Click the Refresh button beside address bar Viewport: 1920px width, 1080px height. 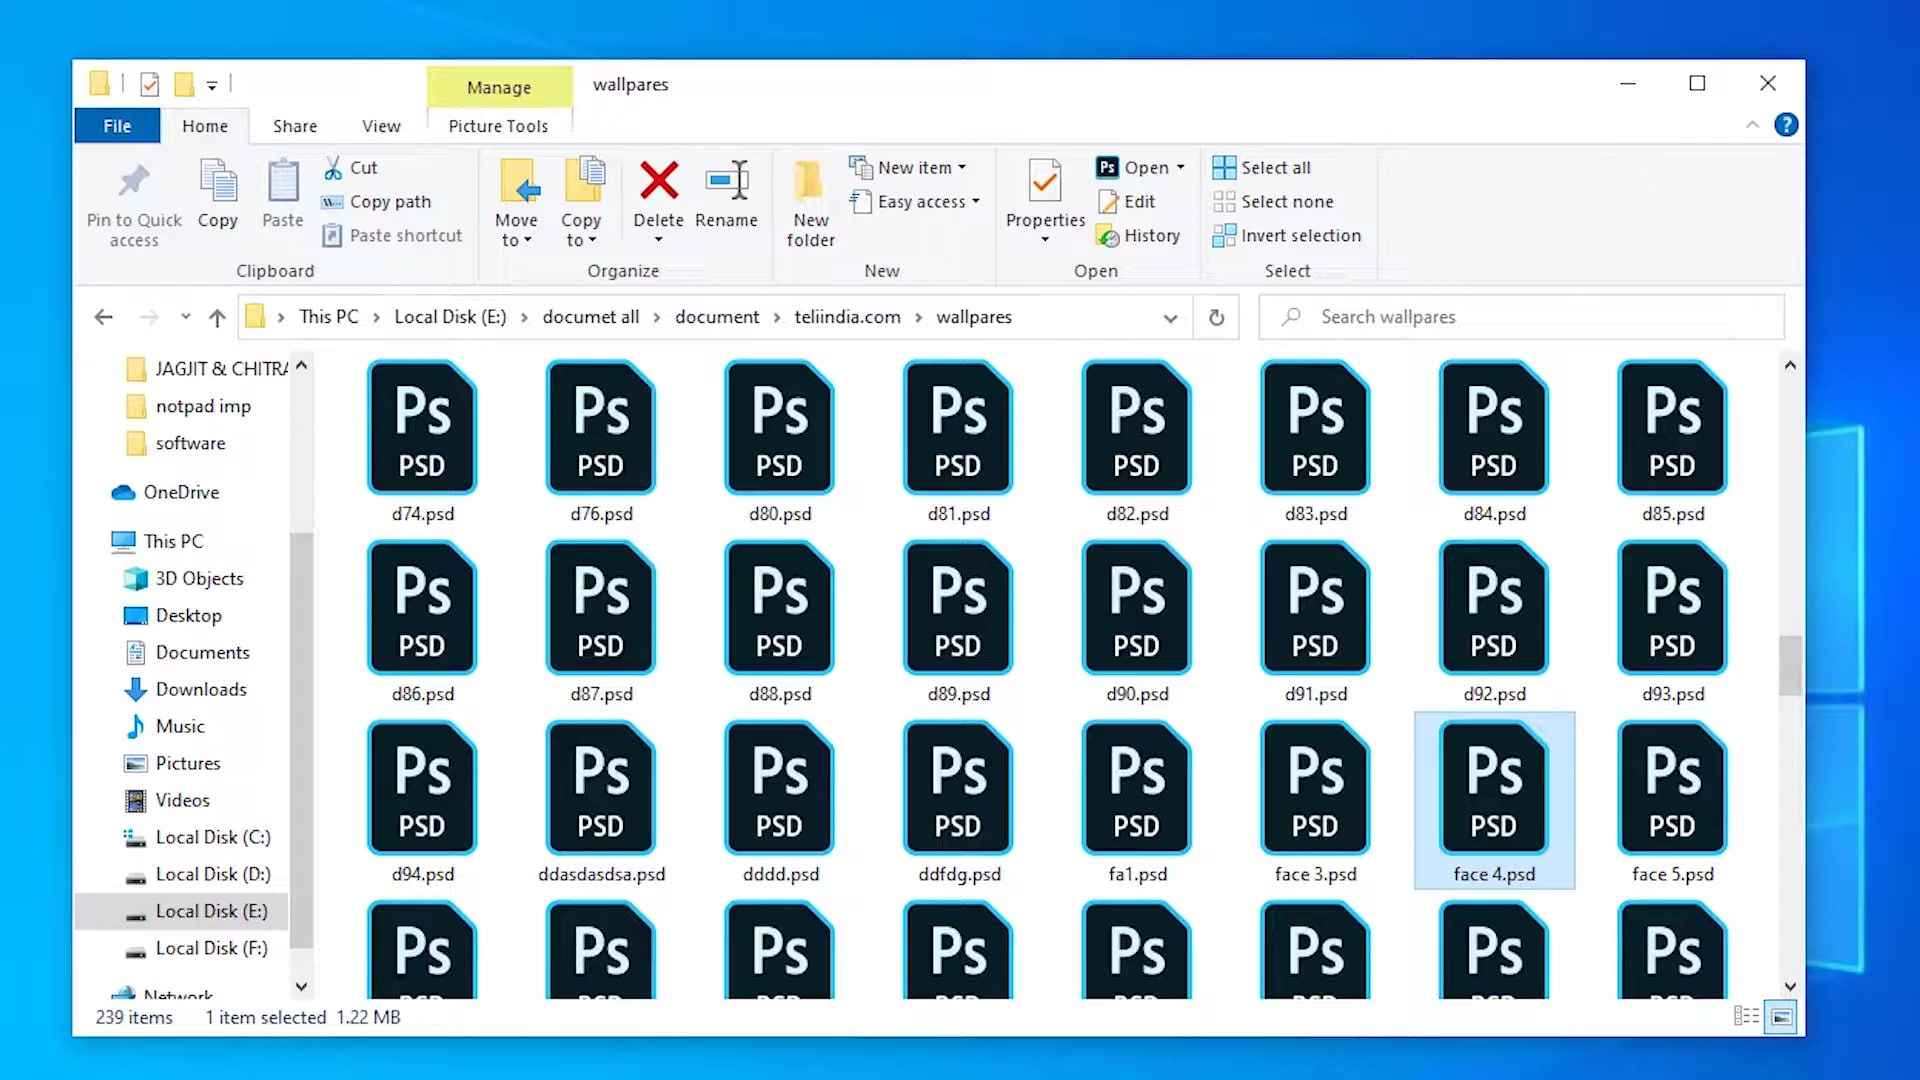click(x=1216, y=317)
